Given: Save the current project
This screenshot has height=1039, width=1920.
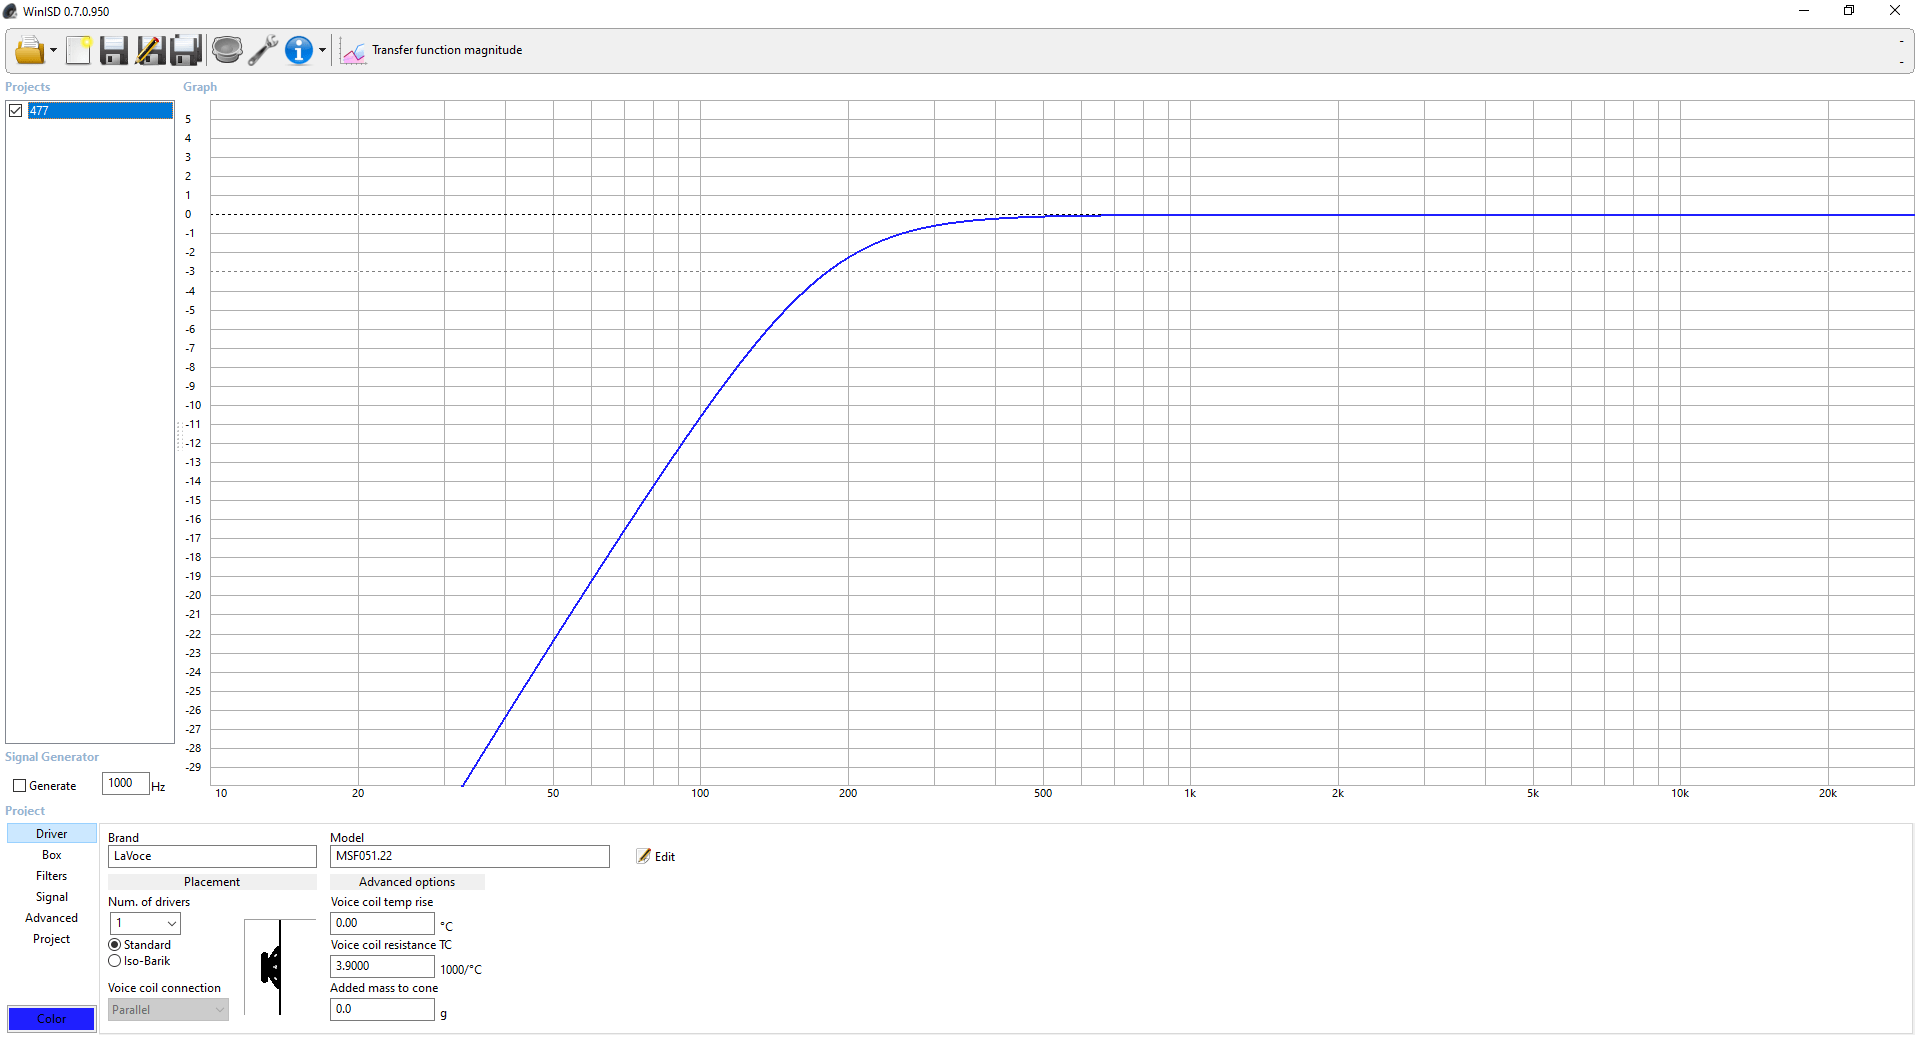Looking at the screenshot, I should click(114, 50).
